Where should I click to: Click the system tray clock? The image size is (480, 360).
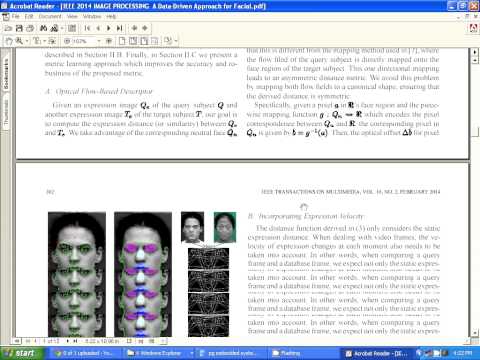463,353
